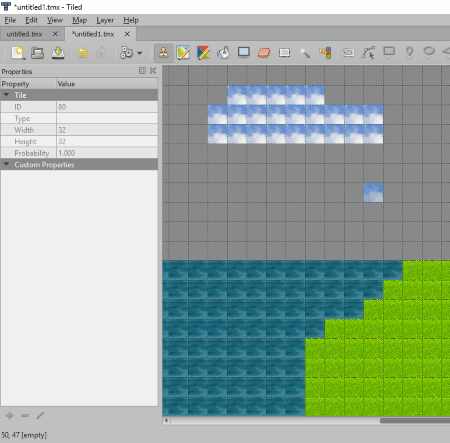Click the Probability value field
Viewport: 450px width, 443px height.
(x=107, y=153)
